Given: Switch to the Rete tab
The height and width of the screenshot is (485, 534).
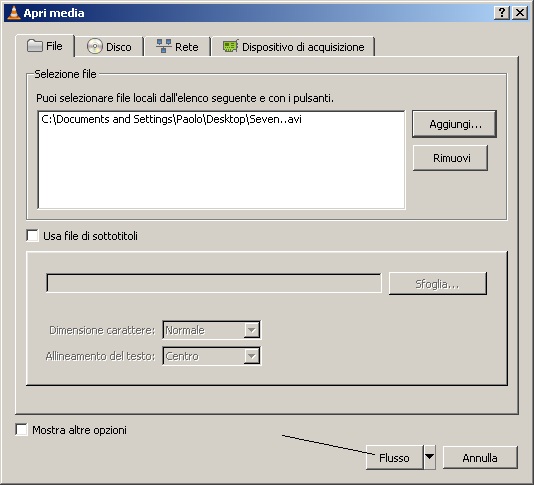Looking at the screenshot, I should [x=177, y=46].
